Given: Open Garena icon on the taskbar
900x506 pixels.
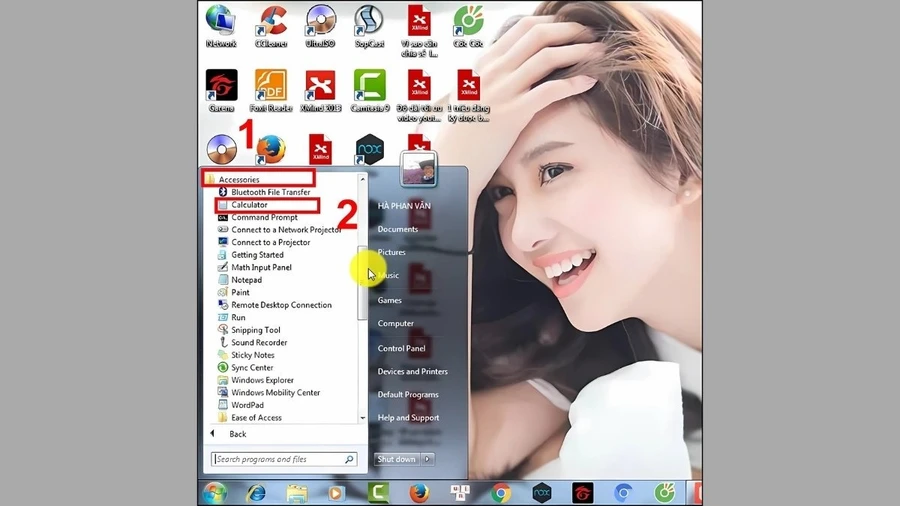Looking at the screenshot, I should click(x=583, y=493).
